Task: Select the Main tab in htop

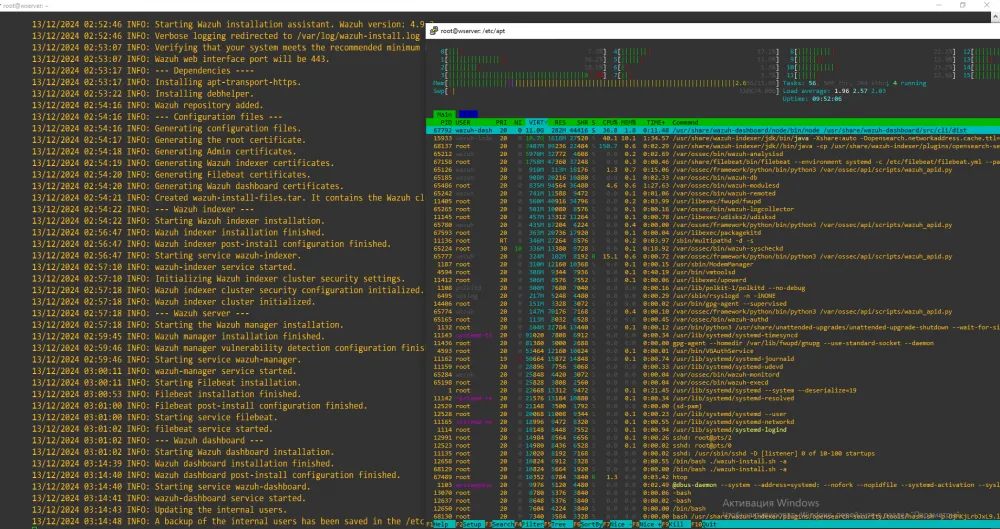Action: coord(445,114)
